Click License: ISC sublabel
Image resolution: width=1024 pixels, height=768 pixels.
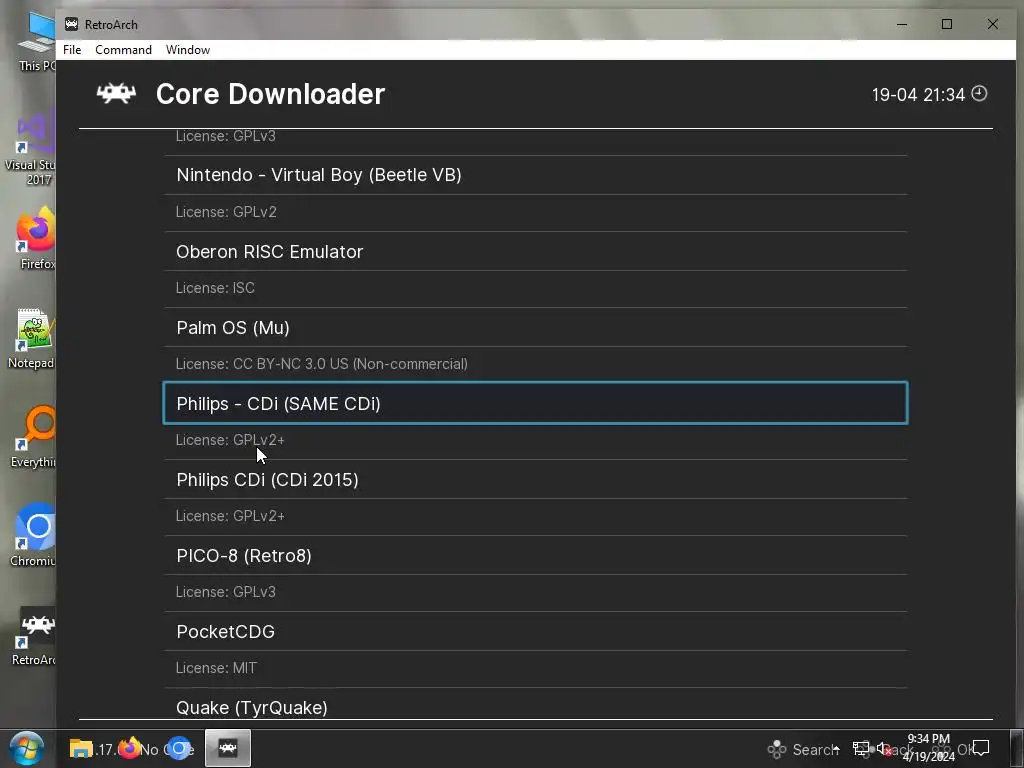215,288
